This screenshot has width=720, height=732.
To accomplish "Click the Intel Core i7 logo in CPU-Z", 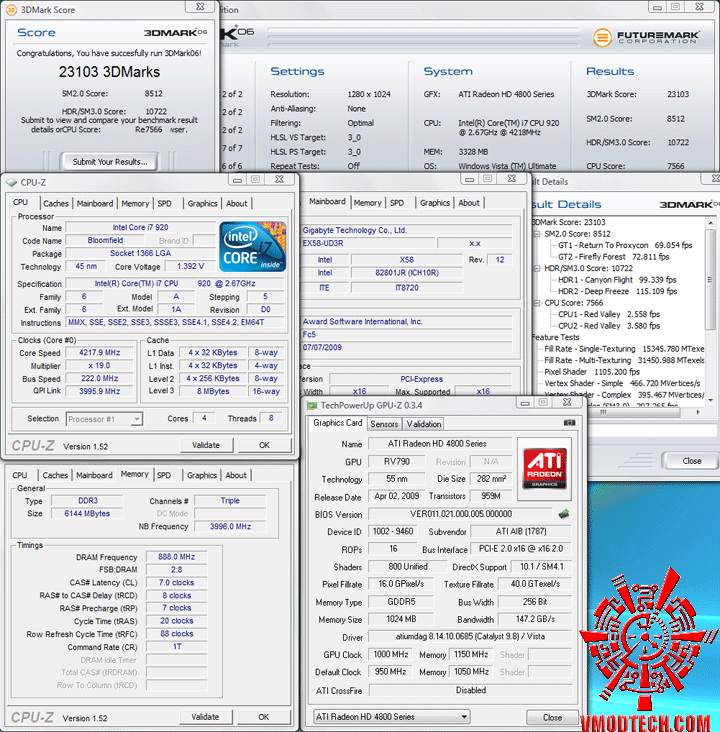I will pyautogui.click(x=253, y=246).
